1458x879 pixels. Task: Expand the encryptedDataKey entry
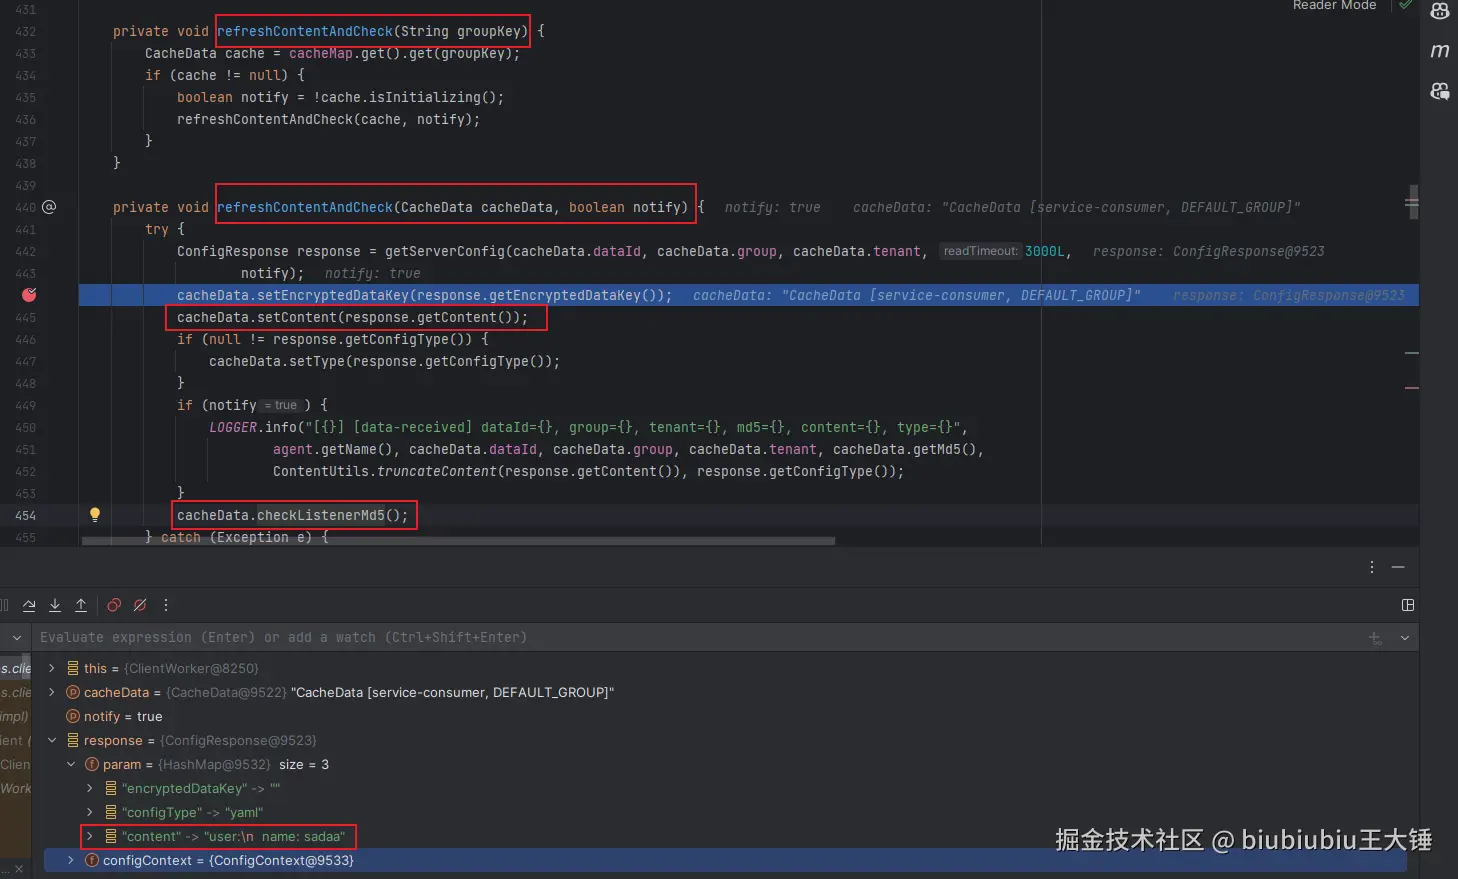click(x=90, y=788)
